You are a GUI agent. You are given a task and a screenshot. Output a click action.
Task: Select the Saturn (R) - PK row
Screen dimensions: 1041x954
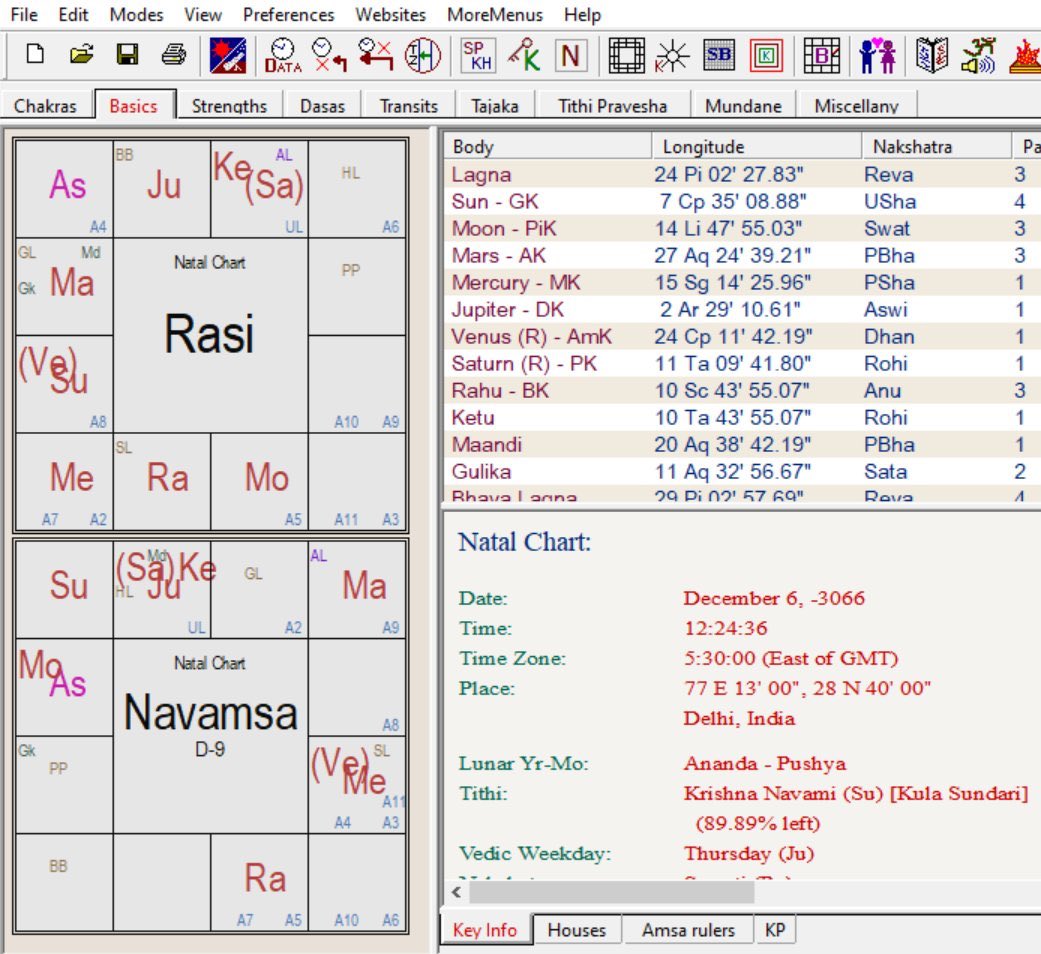(742, 363)
